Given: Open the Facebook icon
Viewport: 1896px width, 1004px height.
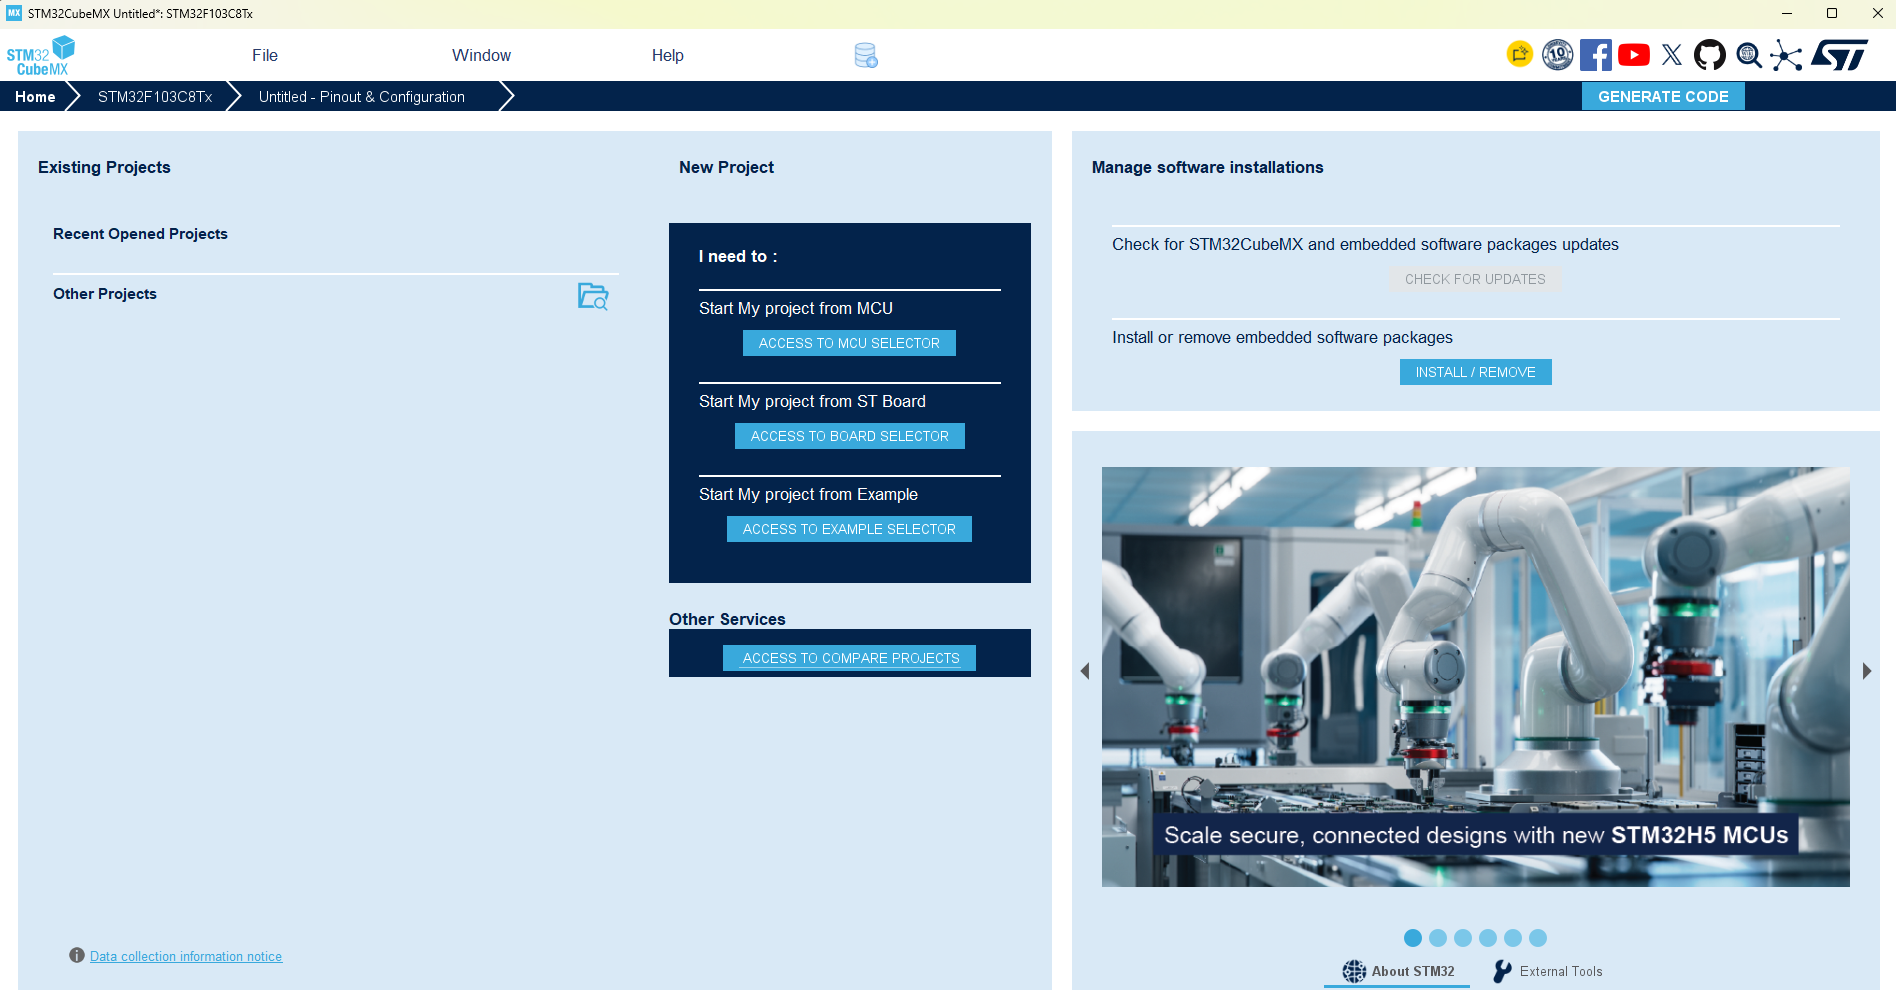Looking at the screenshot, I should pos(1596,55).
